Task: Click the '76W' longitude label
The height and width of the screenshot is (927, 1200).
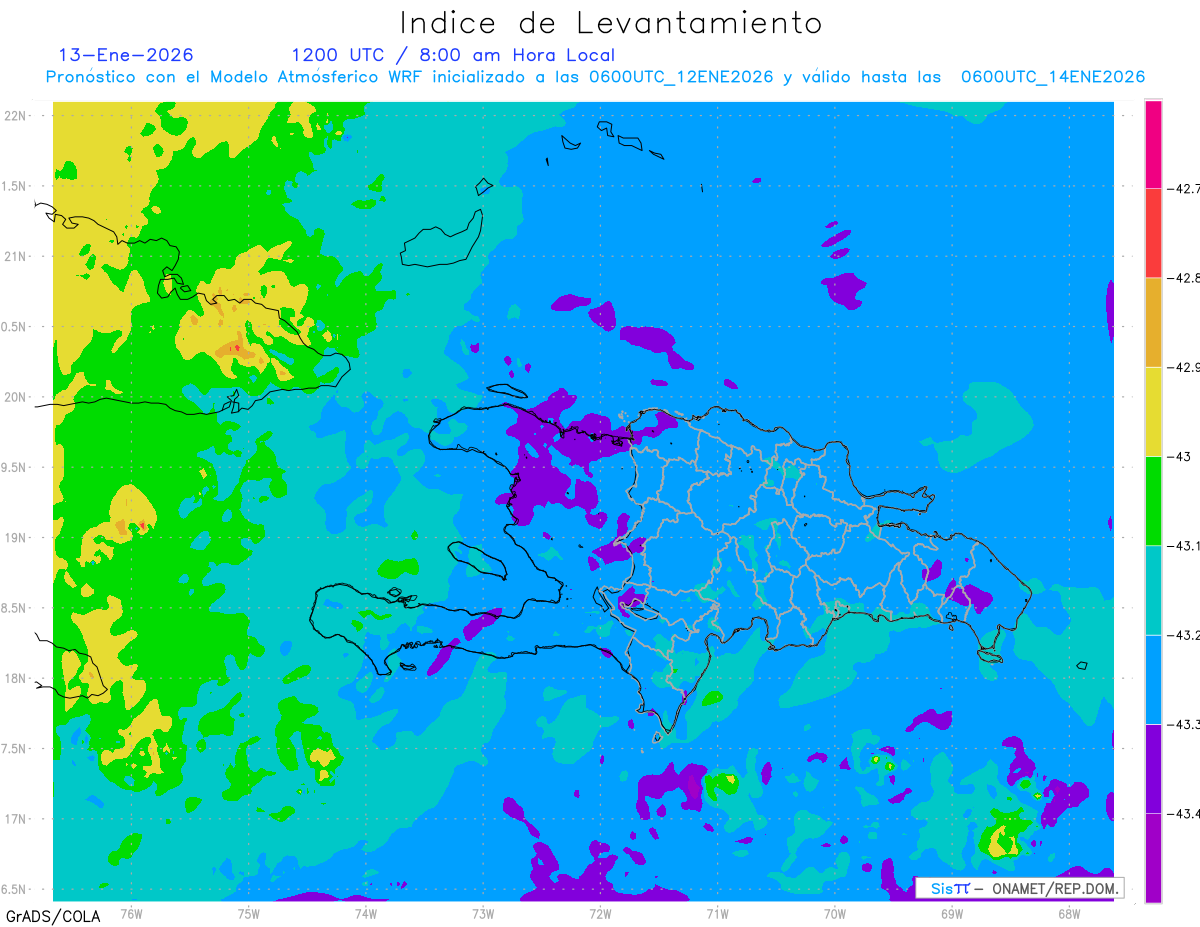Action: [131, 913]
